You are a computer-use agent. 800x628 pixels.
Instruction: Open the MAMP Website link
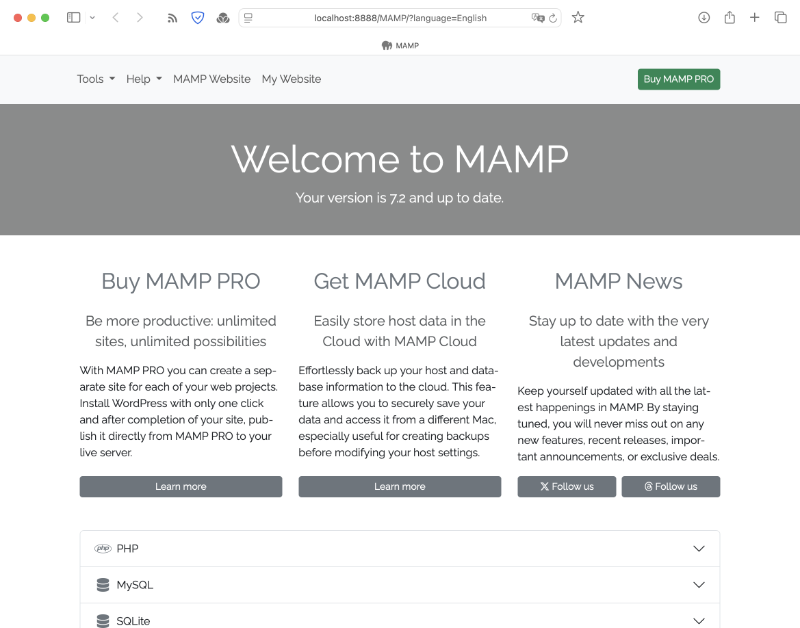(212, 79)
